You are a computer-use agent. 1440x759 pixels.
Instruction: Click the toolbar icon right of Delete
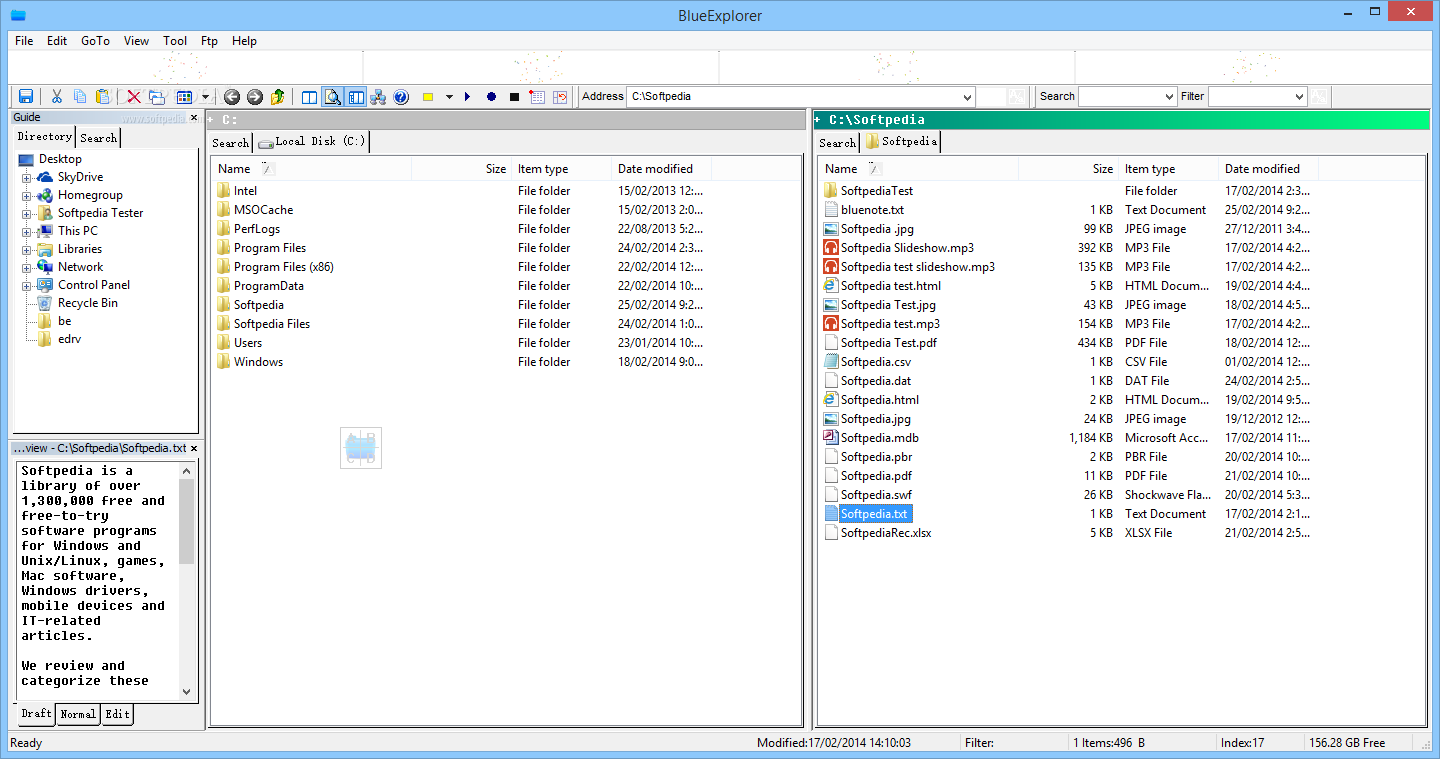click(157, 97)
